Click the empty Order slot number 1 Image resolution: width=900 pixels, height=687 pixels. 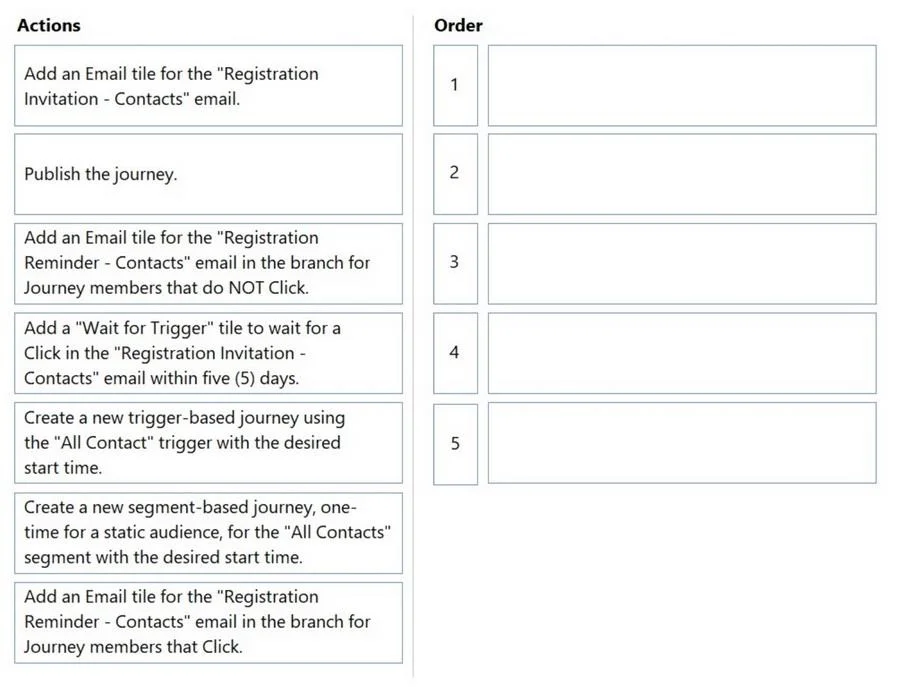[682, 86]
